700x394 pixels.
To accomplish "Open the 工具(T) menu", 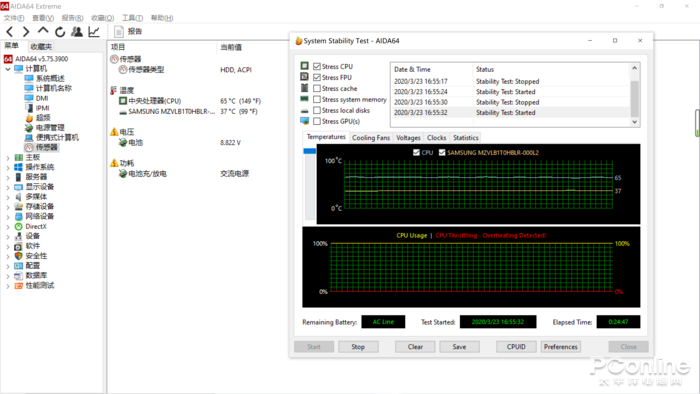I will [x=132, y=18].
